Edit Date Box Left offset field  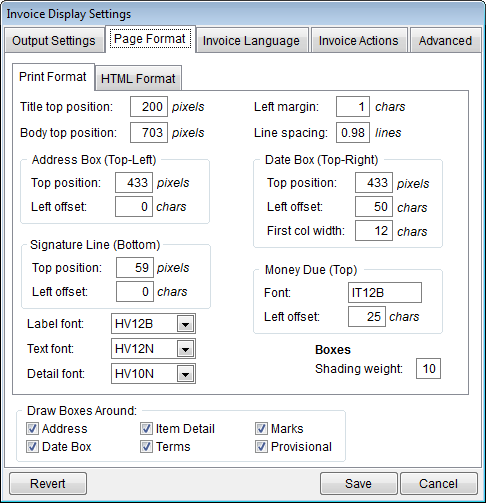click(374, 207)
